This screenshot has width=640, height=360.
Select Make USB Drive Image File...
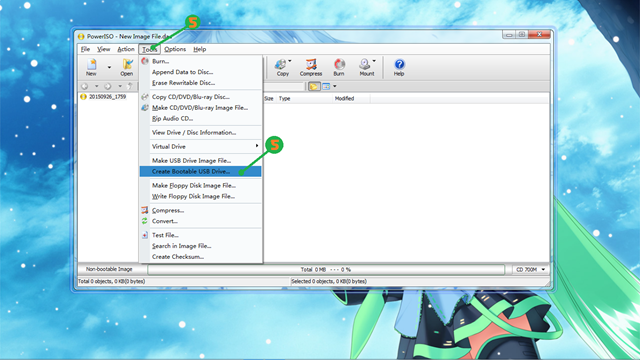(200, 160)
